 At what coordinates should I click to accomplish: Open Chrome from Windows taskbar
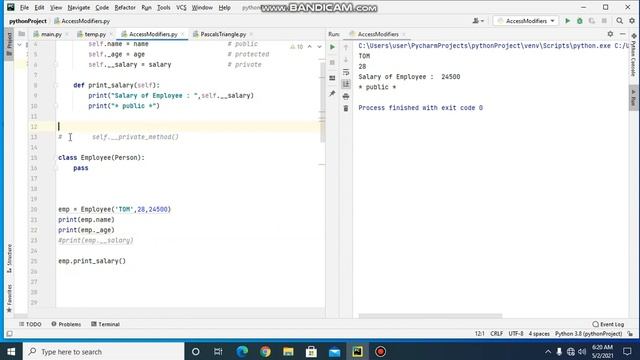[265, 351]
